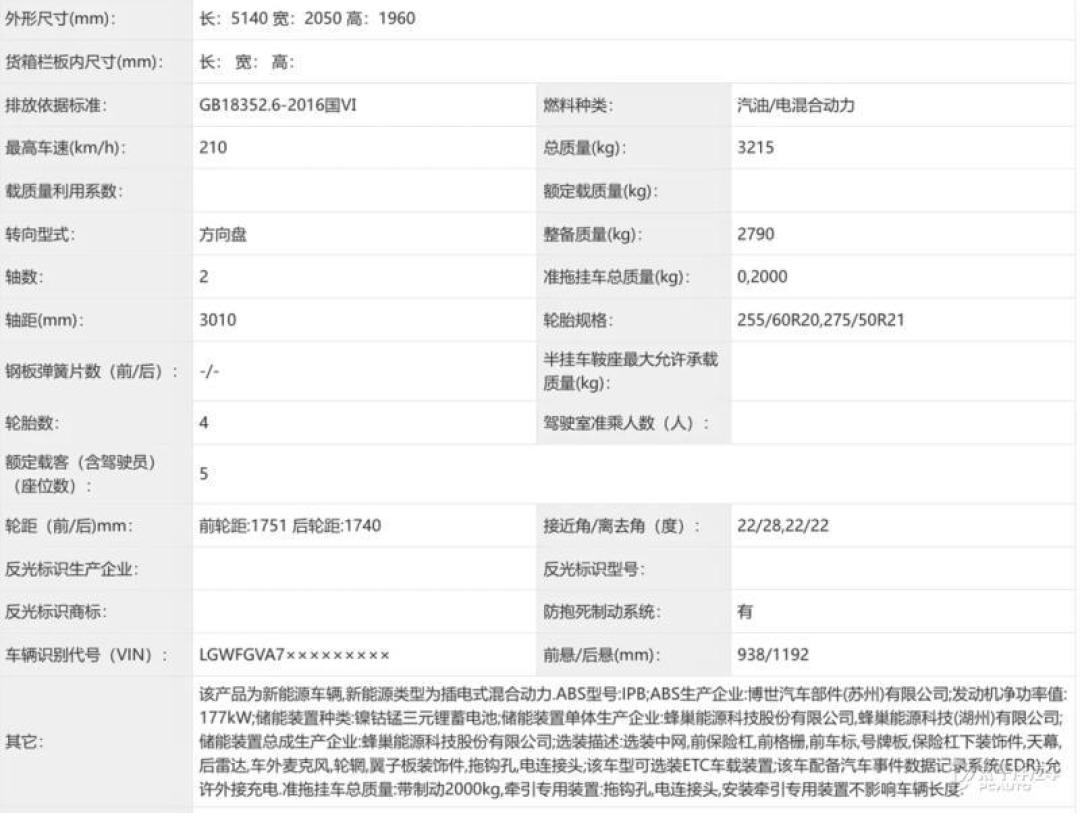
Task: Select VIN value LGWFGVA7×××××××××
Action: [x=294, y=655]
